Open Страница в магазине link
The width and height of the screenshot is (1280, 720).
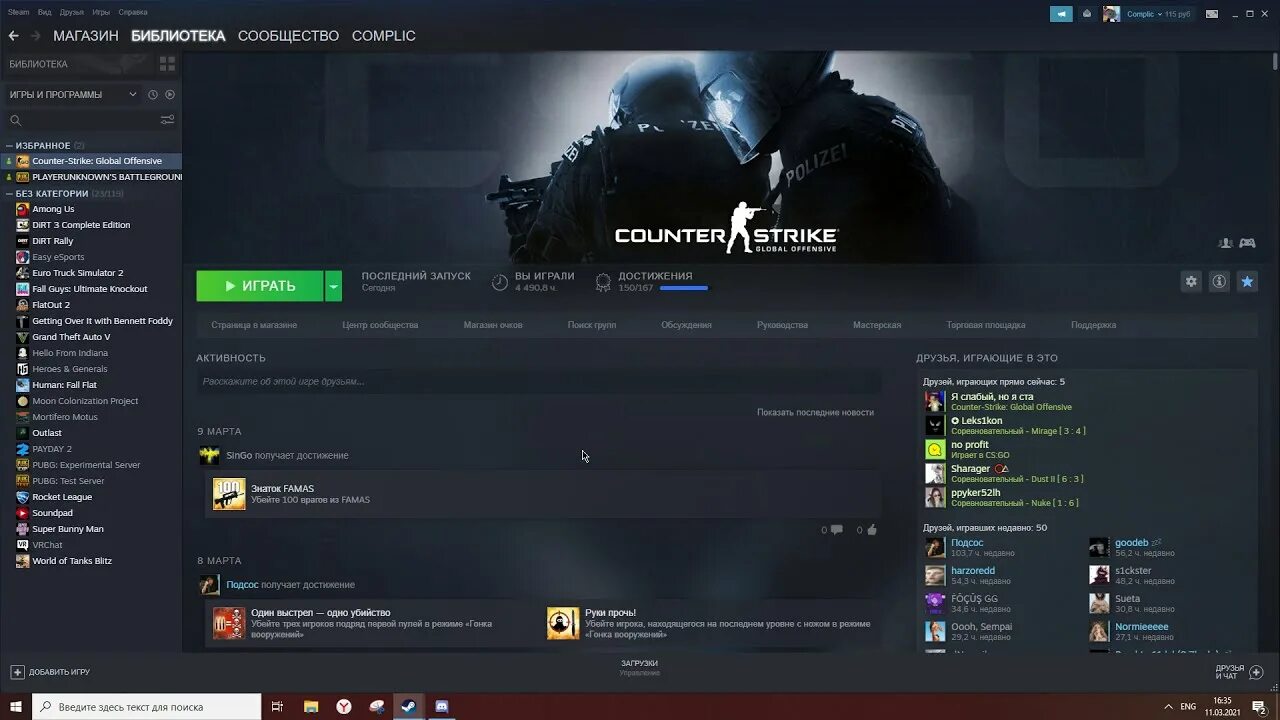coord(254,325)
